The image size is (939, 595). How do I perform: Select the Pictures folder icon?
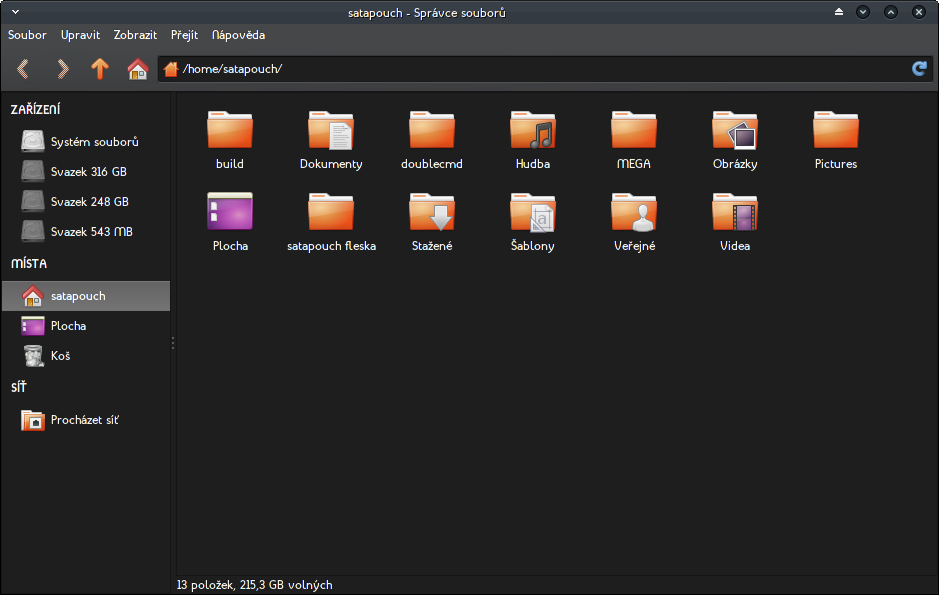[x=836, y=130]
